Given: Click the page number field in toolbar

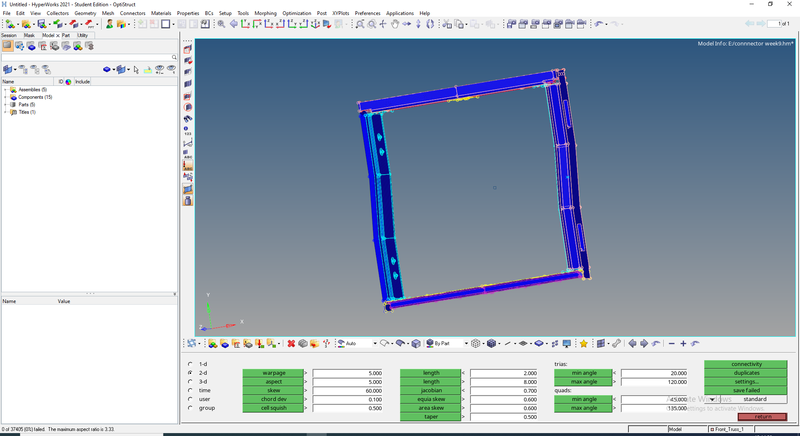Looking at the screenshot, I should tap(774, 24).
